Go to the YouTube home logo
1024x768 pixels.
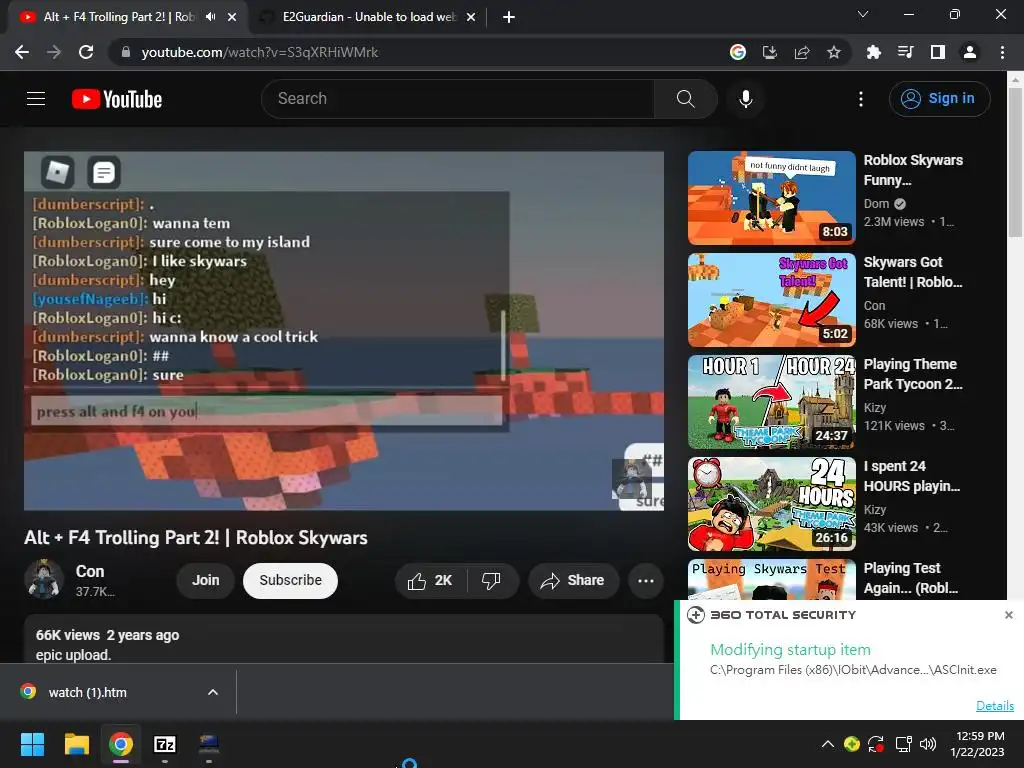click(x=117, y=99)
